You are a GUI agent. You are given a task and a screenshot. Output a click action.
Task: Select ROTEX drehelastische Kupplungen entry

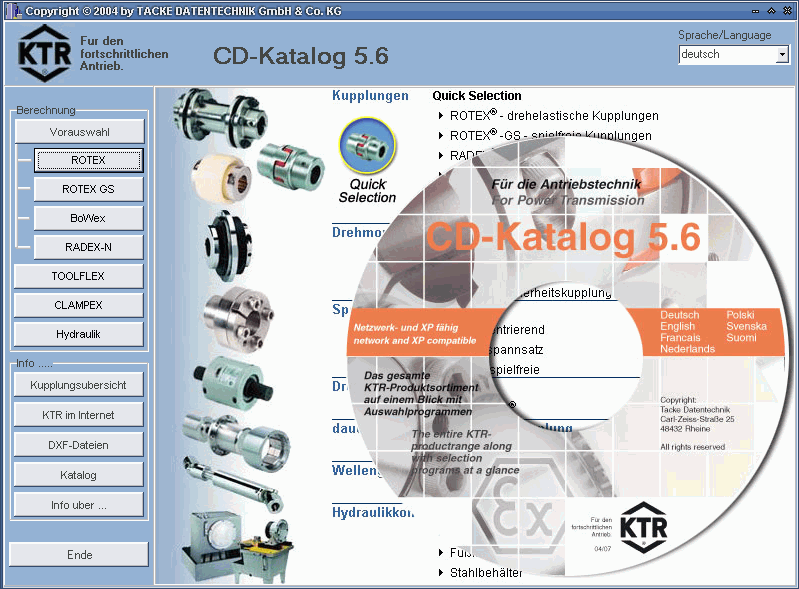554,116
